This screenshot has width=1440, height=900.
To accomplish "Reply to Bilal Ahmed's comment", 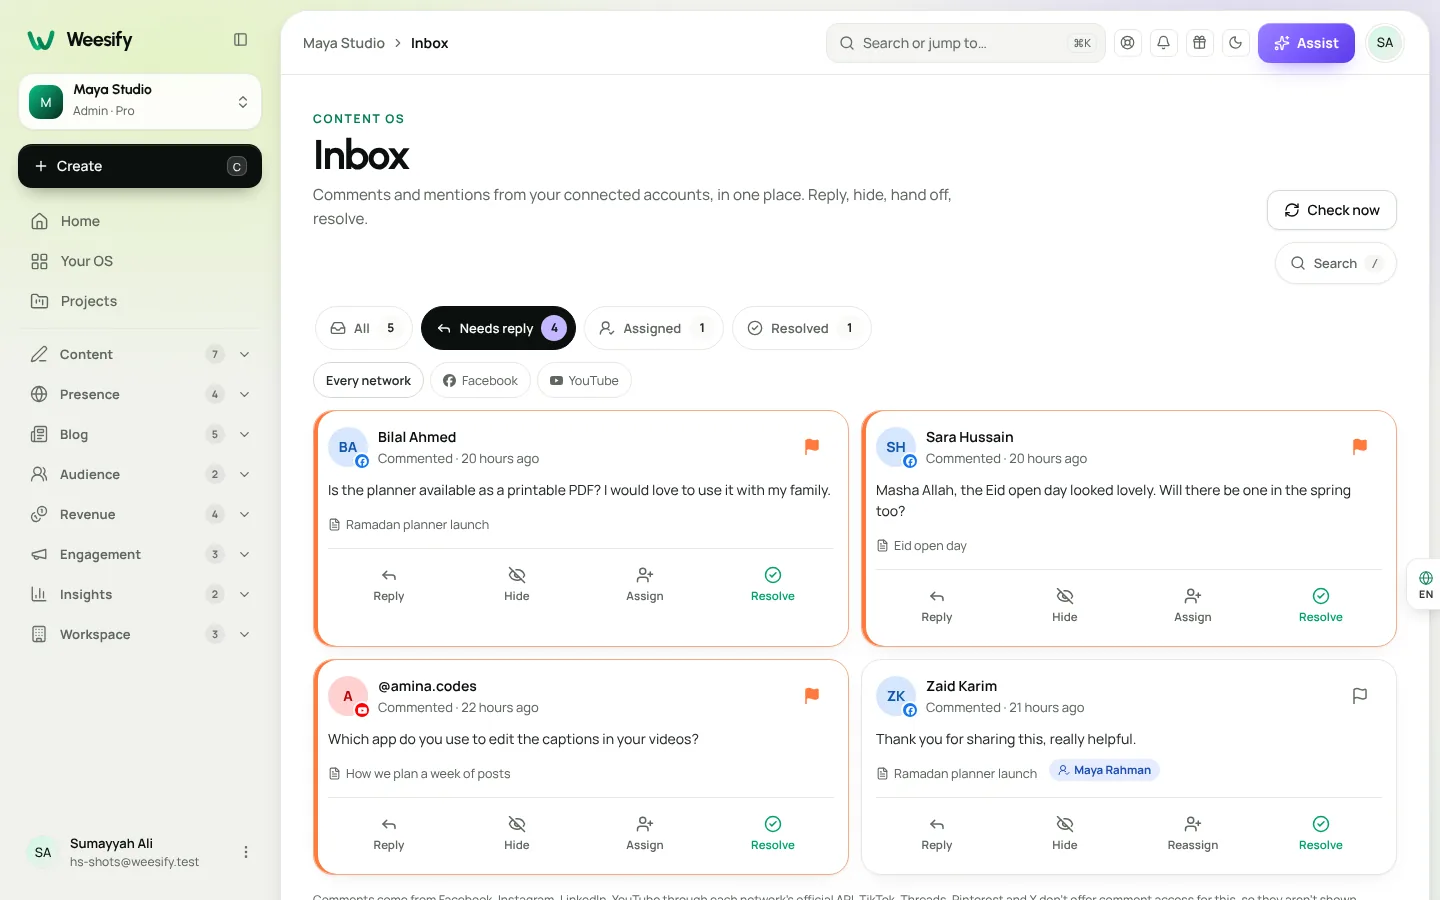I will 389,584.
